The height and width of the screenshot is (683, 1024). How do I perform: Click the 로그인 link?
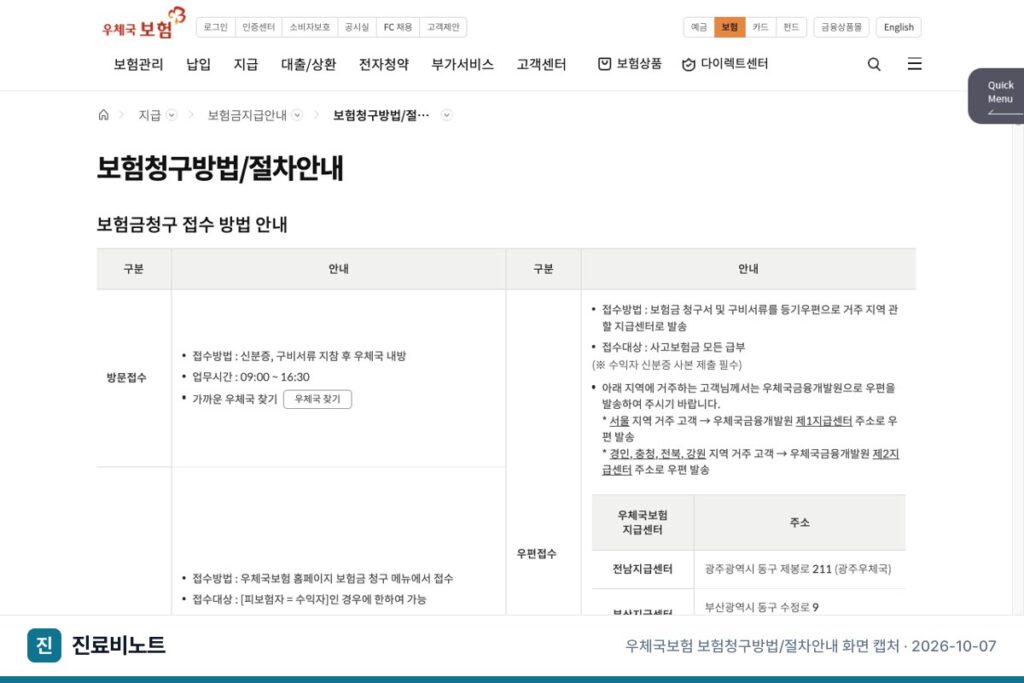point(216,27)
